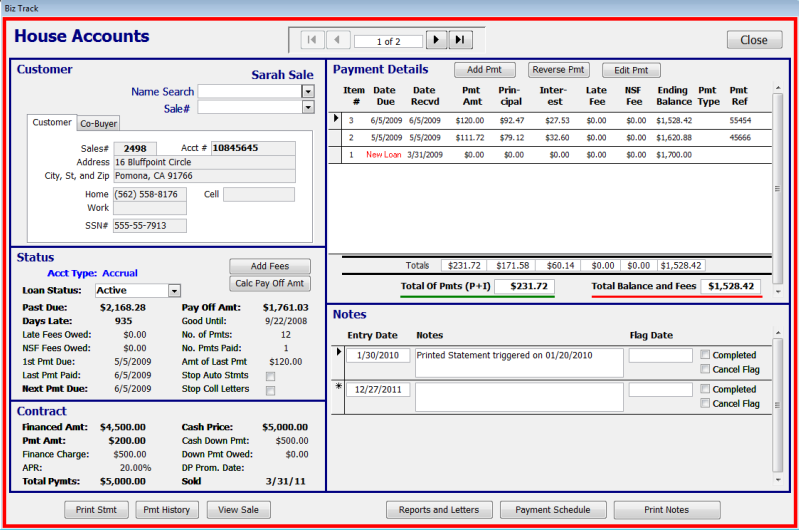This screenshot has width=800, height=530.
Task: Go to the previous record
Action: pos(337,40)
